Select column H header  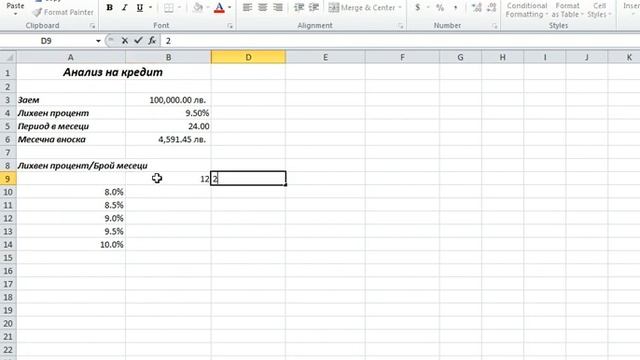pos(502,58)
